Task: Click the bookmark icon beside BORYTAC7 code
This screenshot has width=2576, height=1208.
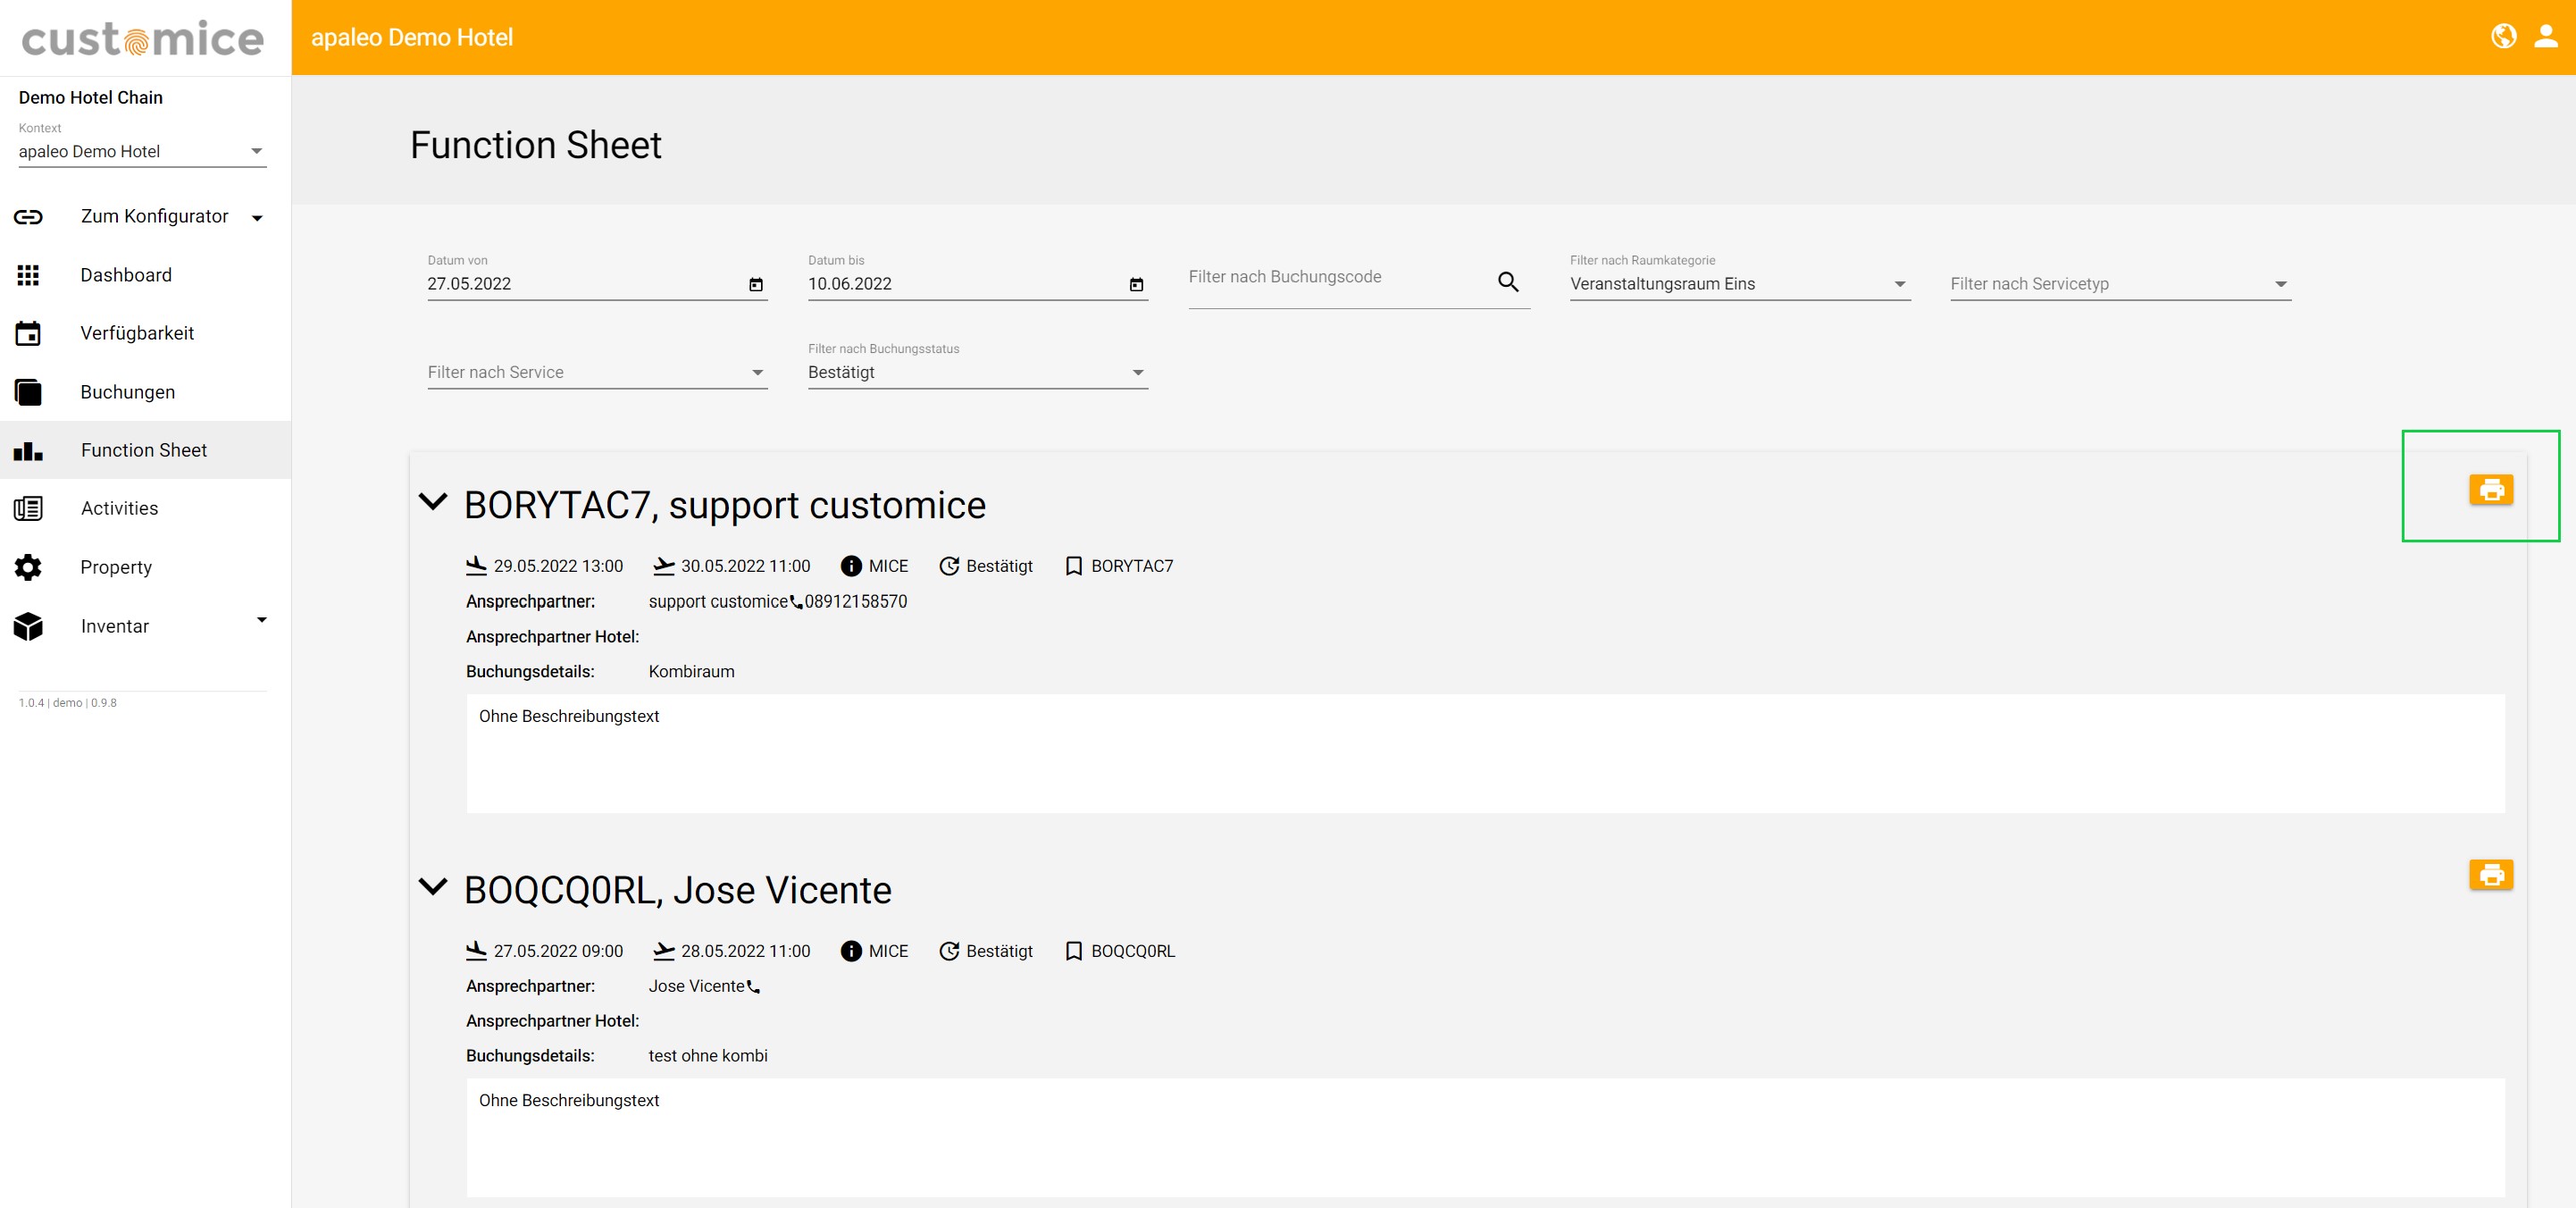Action: click(1074, 566)
